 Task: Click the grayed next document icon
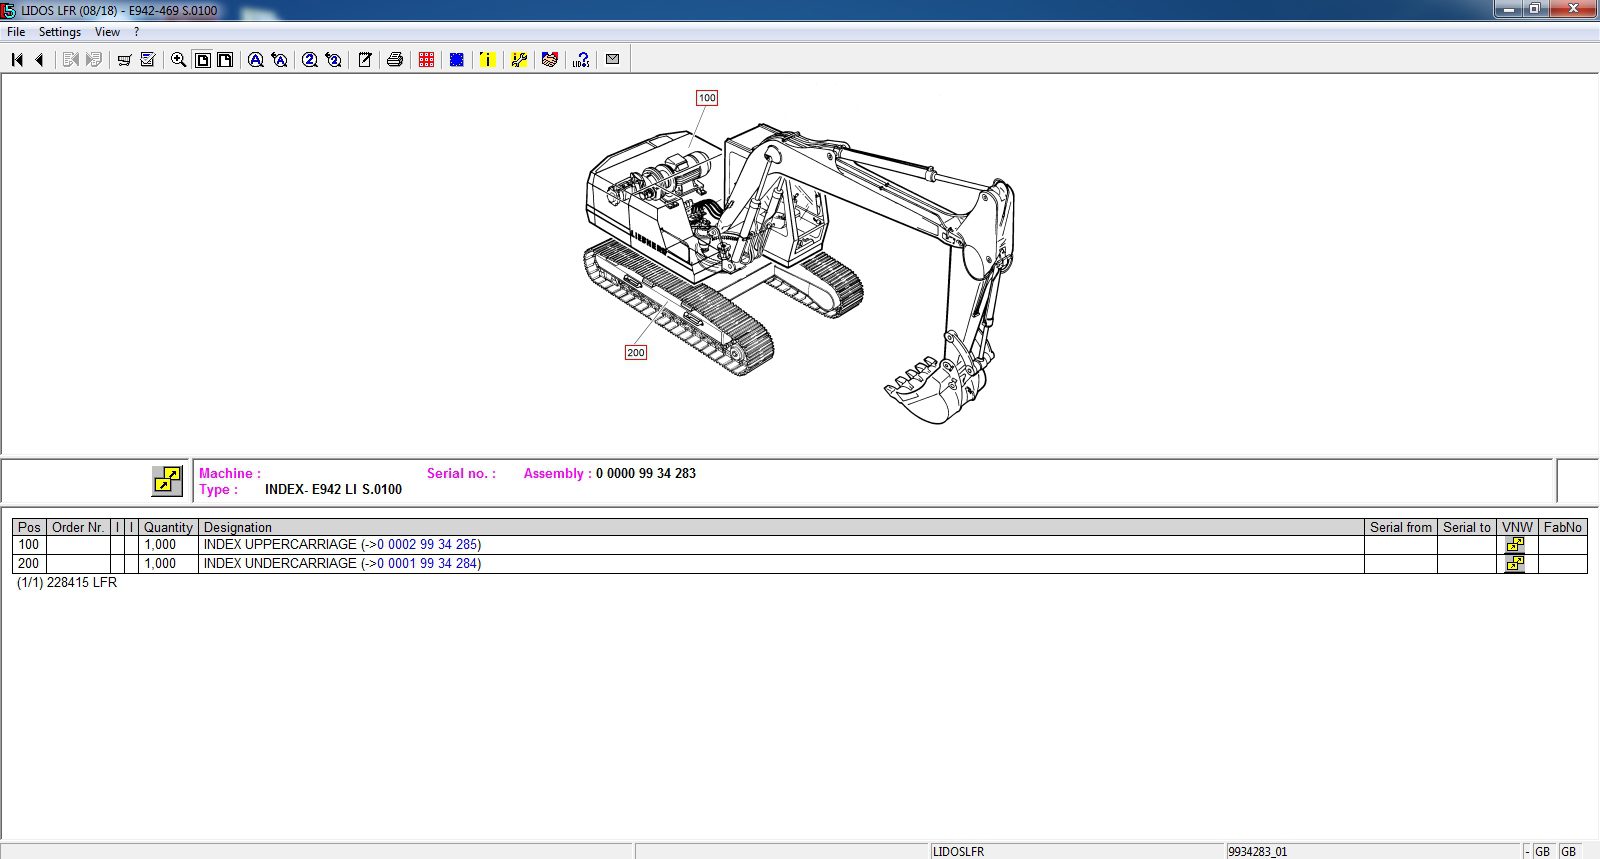[x=94, y=60]
